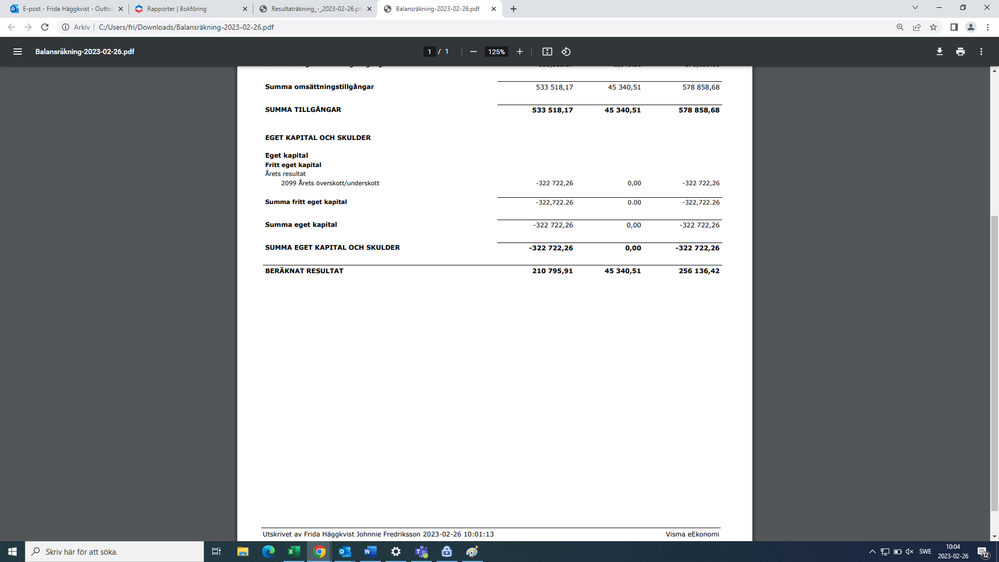Open Excel from the Windows taskbar
The image size is (999, 562).
click(294, 552)
